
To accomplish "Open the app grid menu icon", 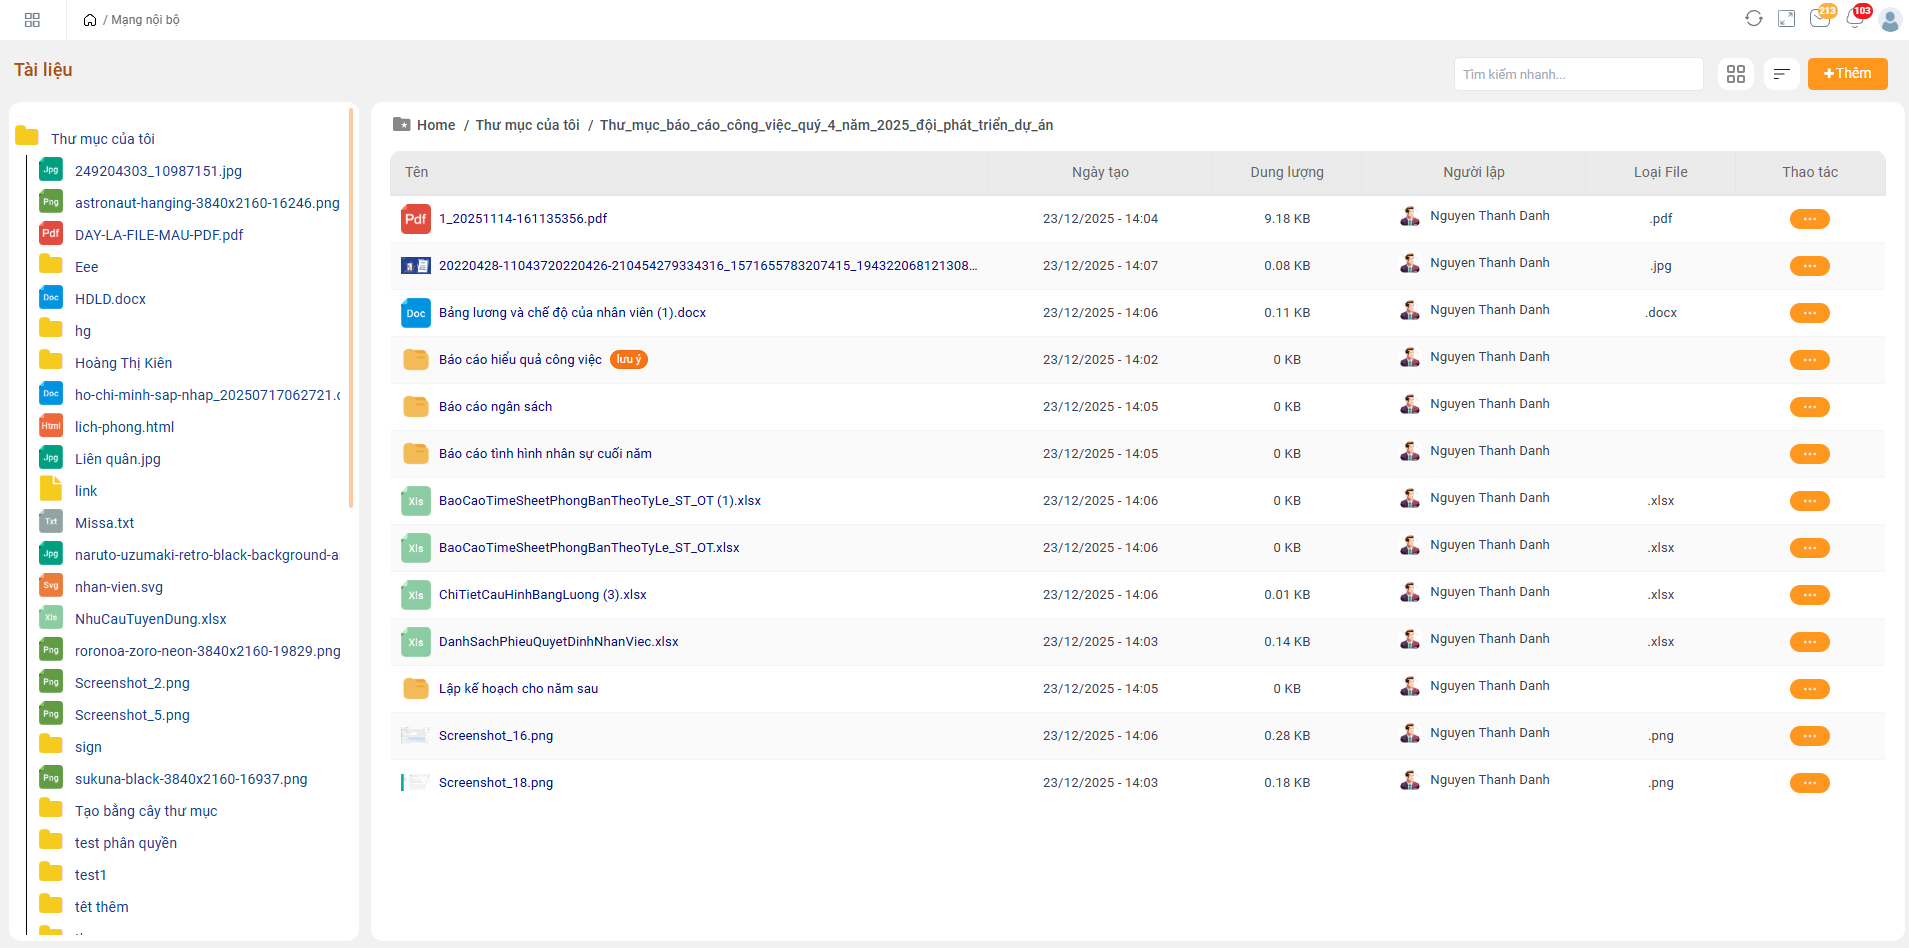I will coord(32,20).
